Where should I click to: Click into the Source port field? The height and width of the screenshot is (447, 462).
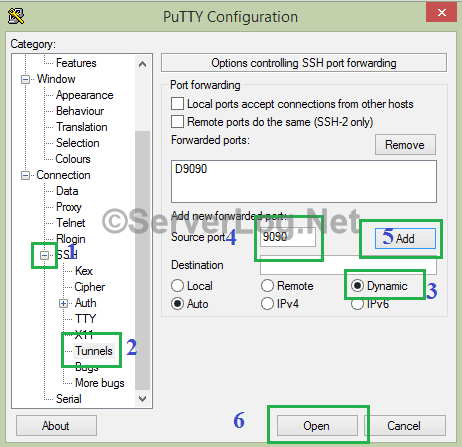pos(288,237)
